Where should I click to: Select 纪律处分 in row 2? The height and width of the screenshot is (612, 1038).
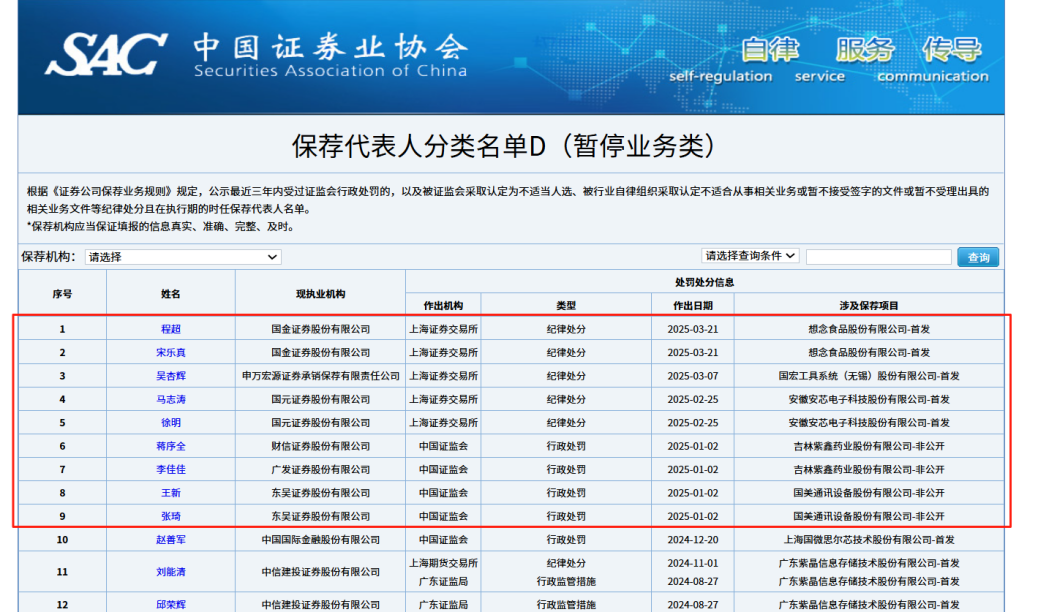point(566,352)
